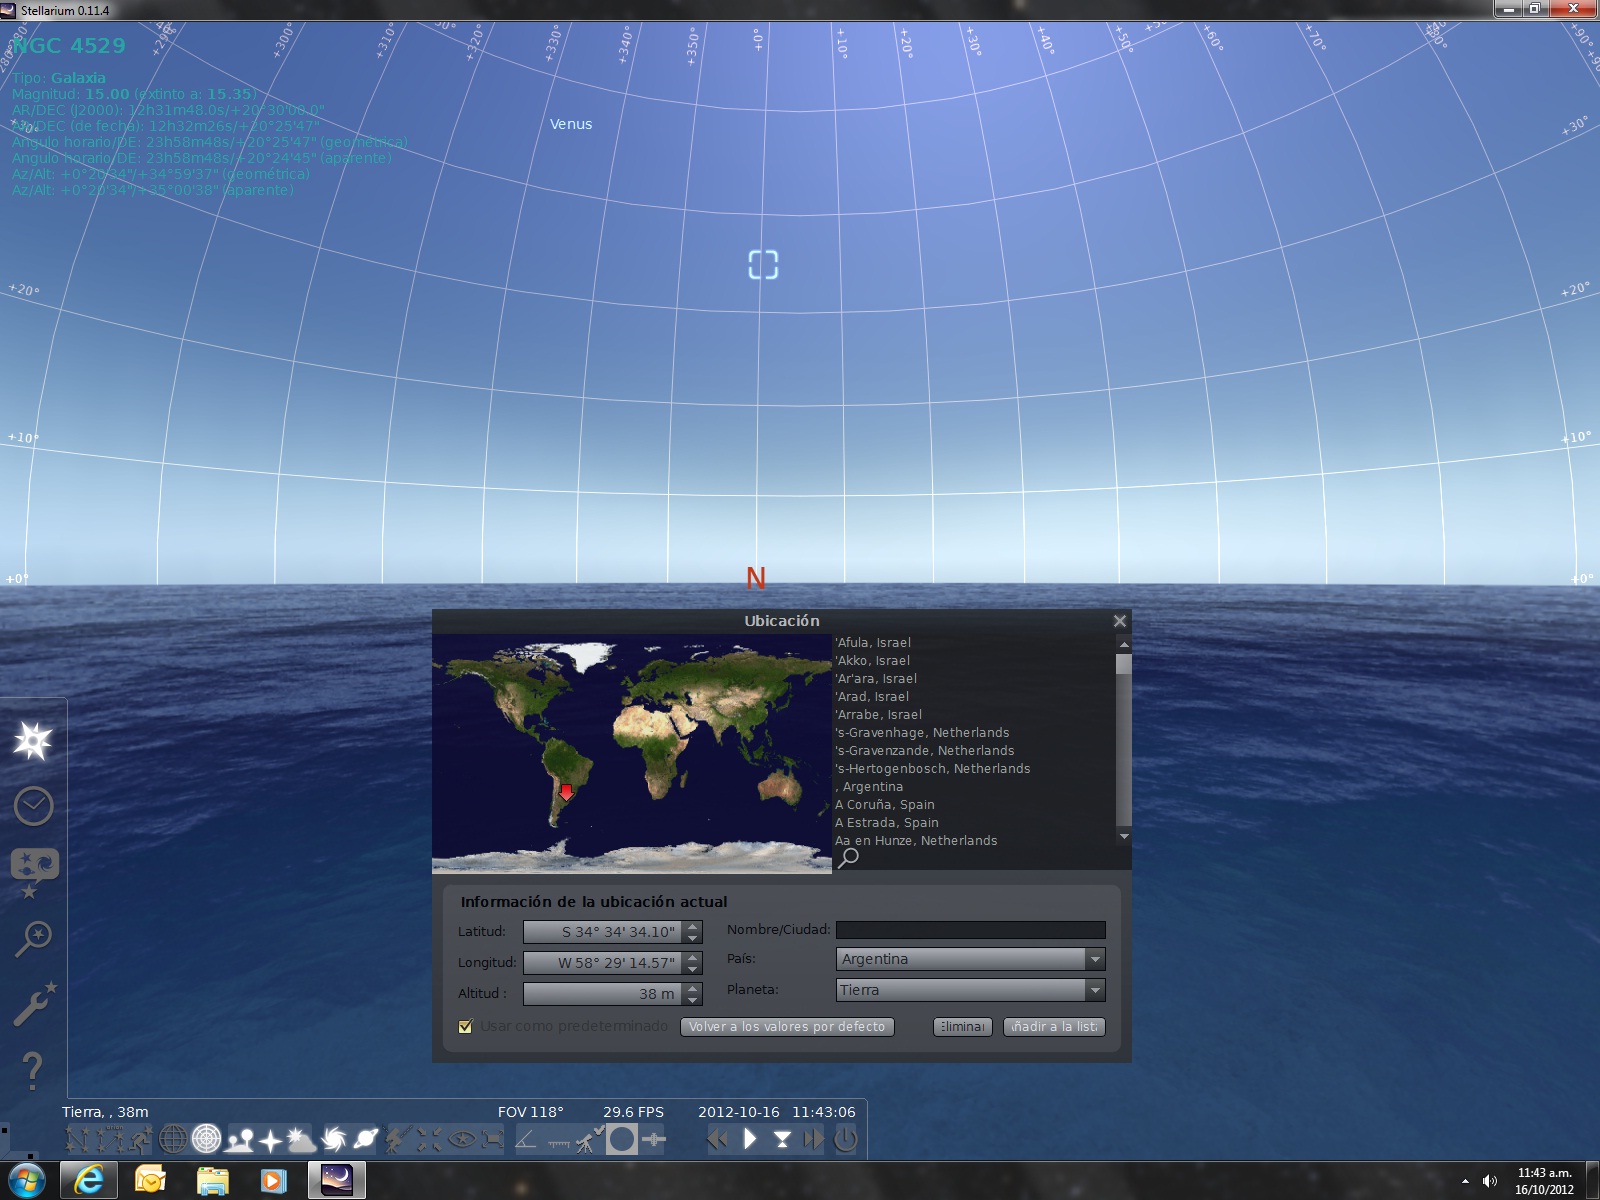Decrease time speed rewind button
Viewport: 1600px width, 1200px height.
pos(718,1138)
